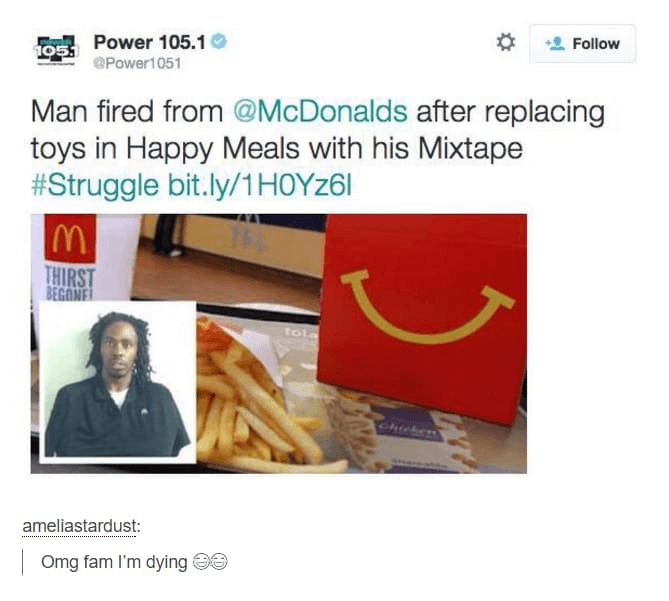Open the @McDonalds mention
The height and width of the screenshot is (601, 669).
[x=320, y=112]
